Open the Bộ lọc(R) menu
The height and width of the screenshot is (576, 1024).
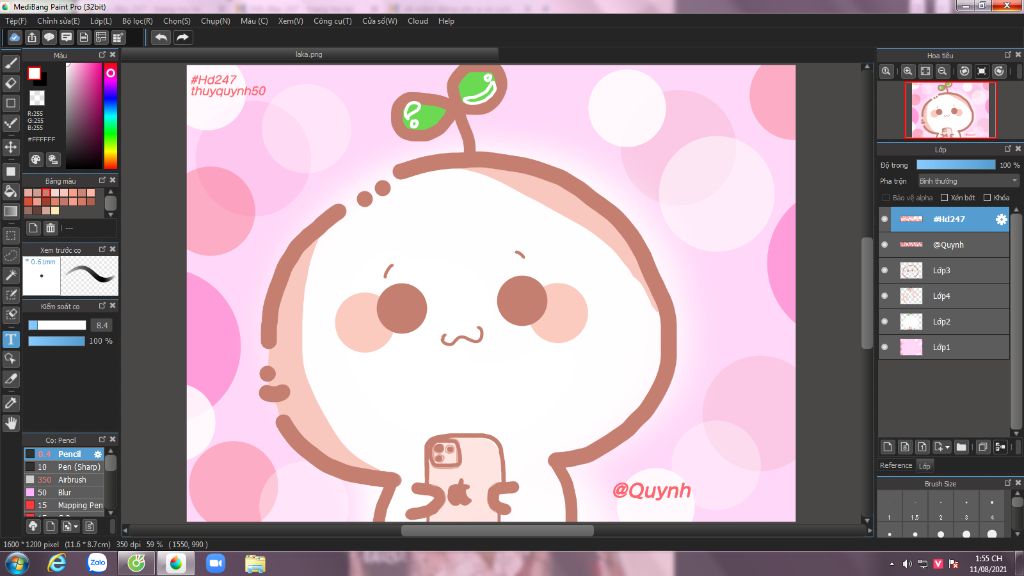pos(137,21)
